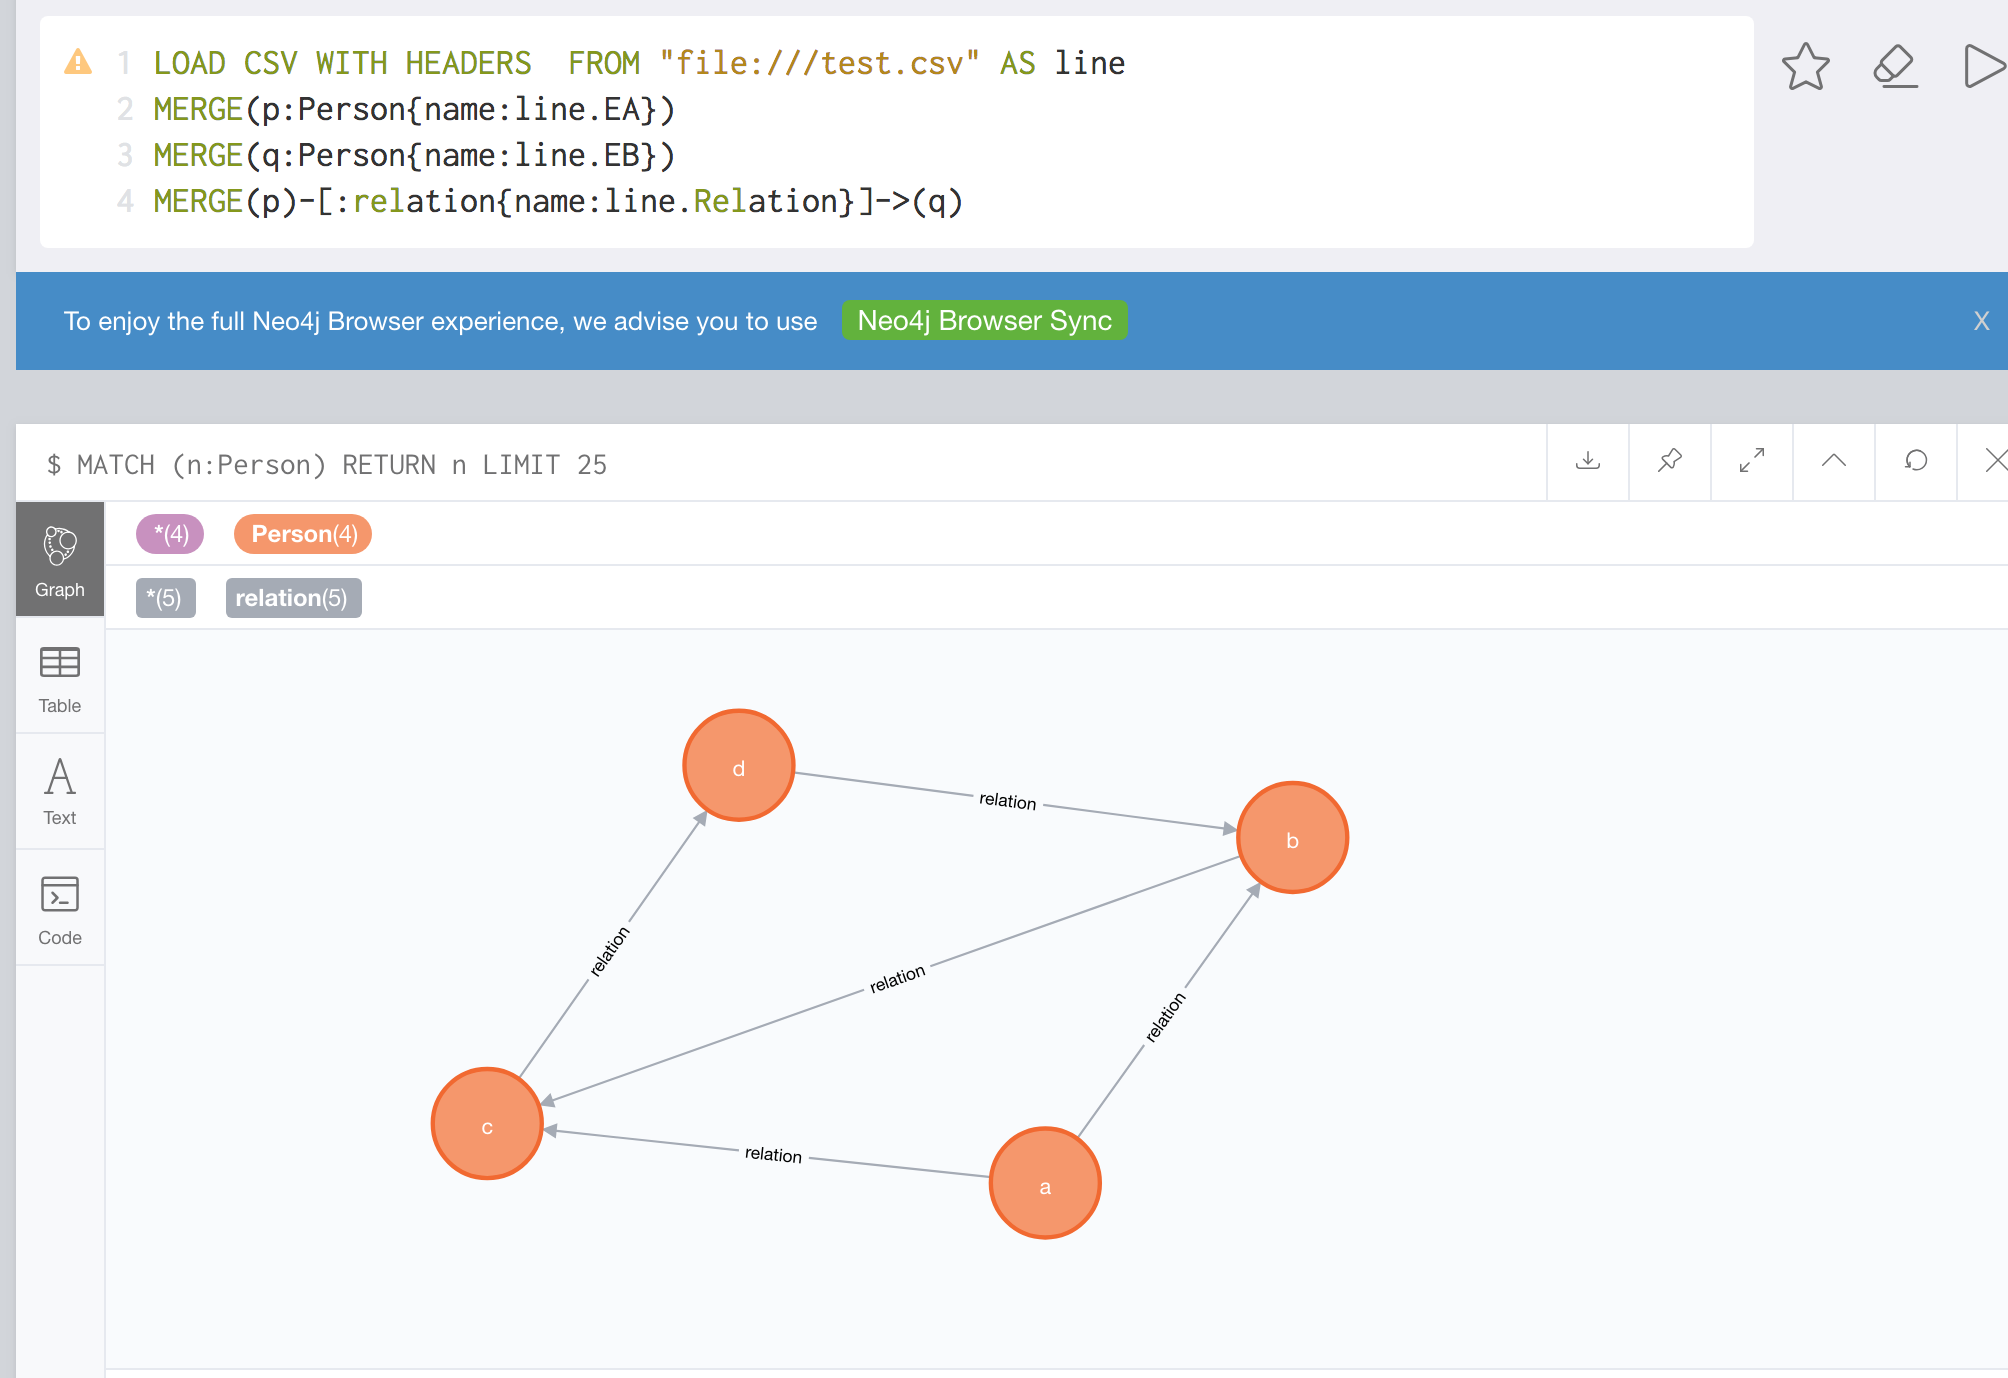
Task: Rerun the query with refresh icon
Action: 1915,461
